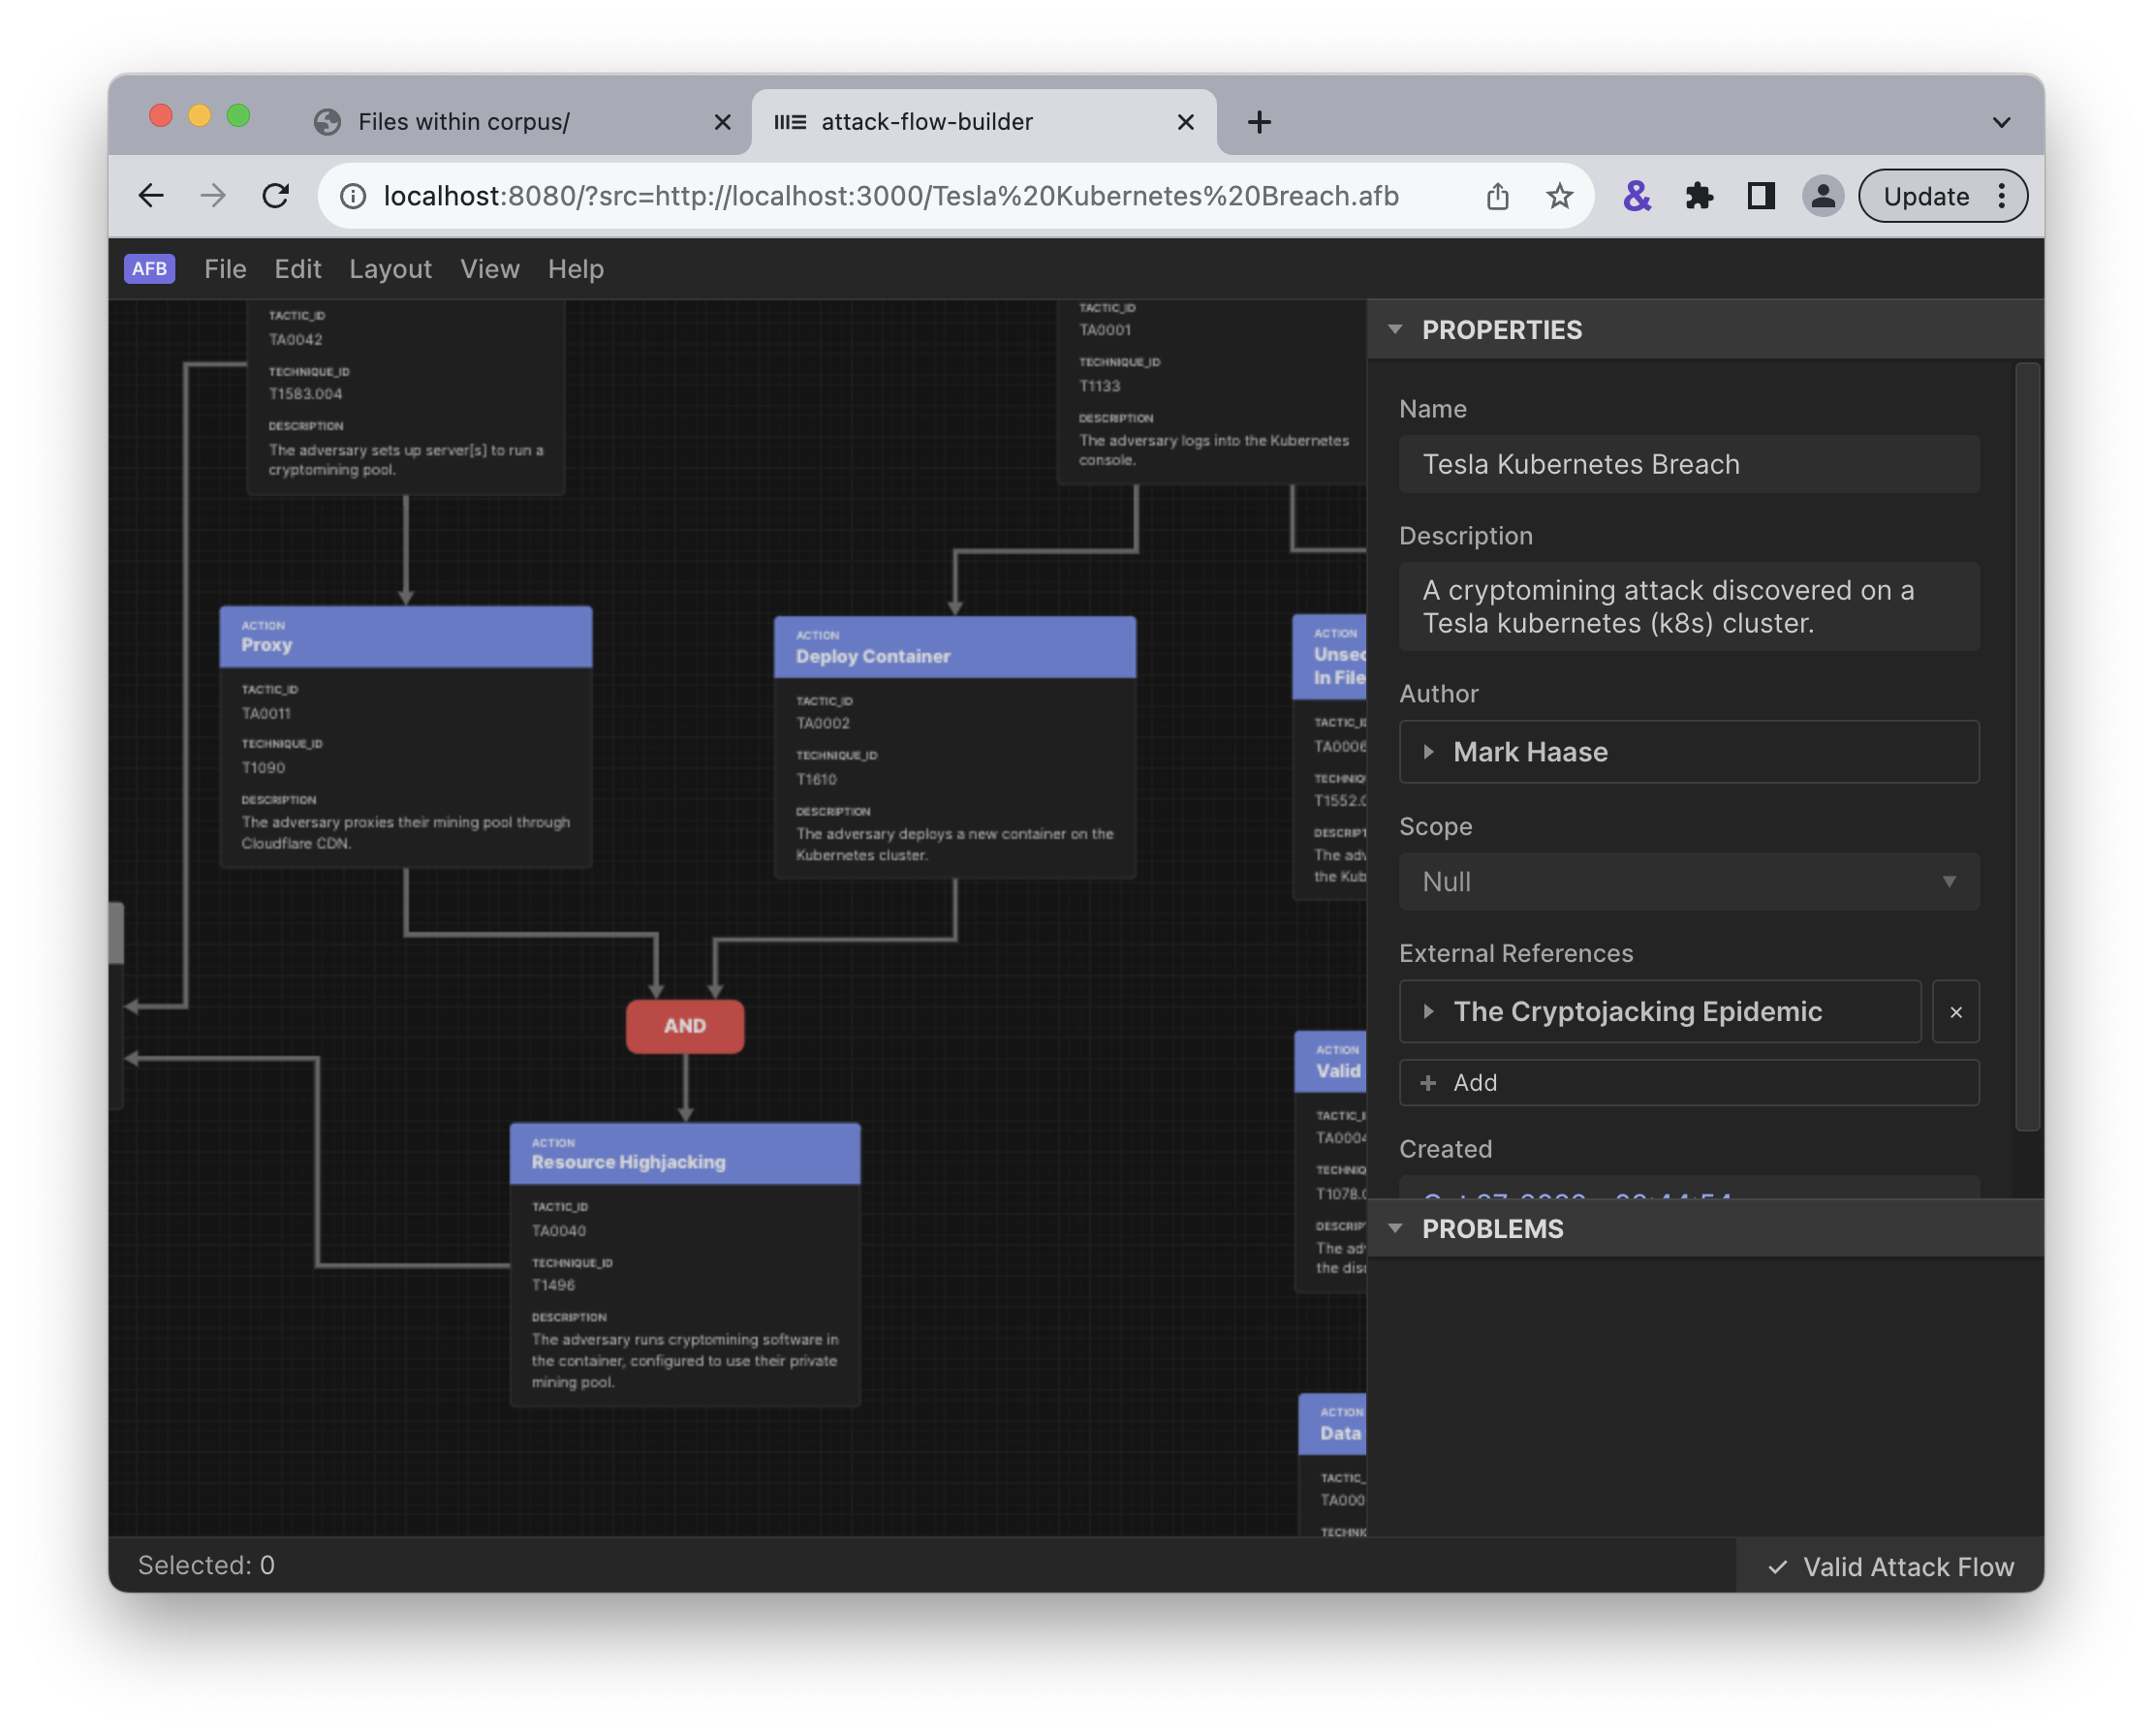Collapse the PROBLEMS panel

[1395, 1228]
